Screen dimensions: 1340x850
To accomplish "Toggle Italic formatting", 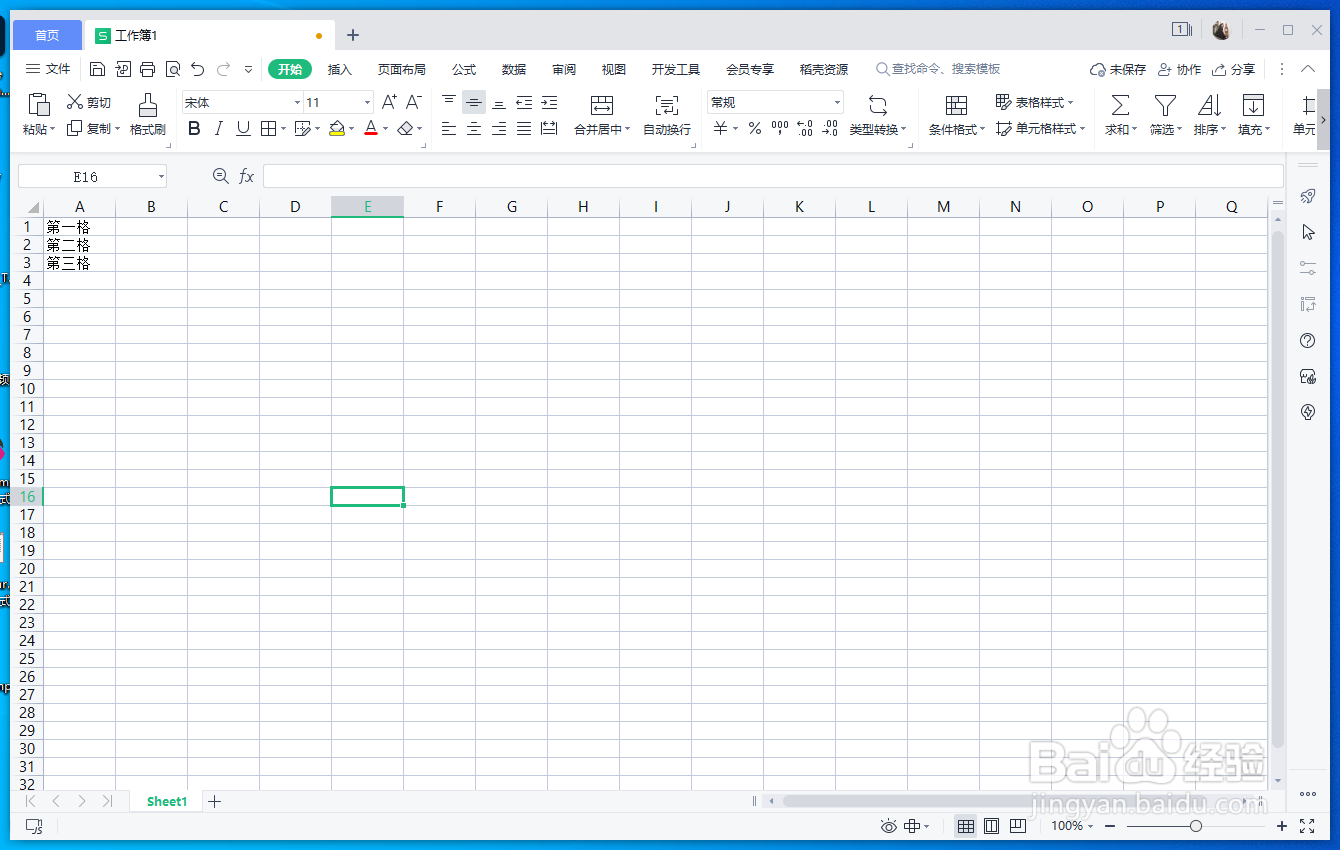I will pos(218,128).
